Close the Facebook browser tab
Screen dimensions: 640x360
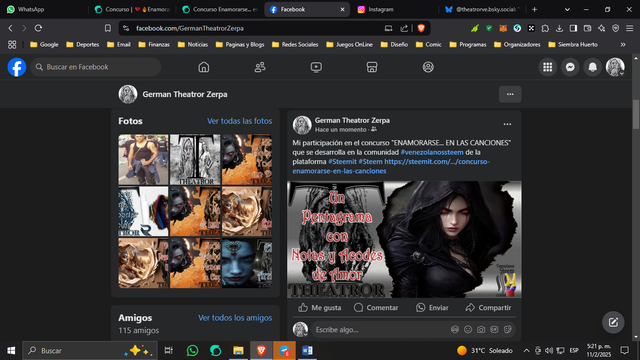point(342,9)
